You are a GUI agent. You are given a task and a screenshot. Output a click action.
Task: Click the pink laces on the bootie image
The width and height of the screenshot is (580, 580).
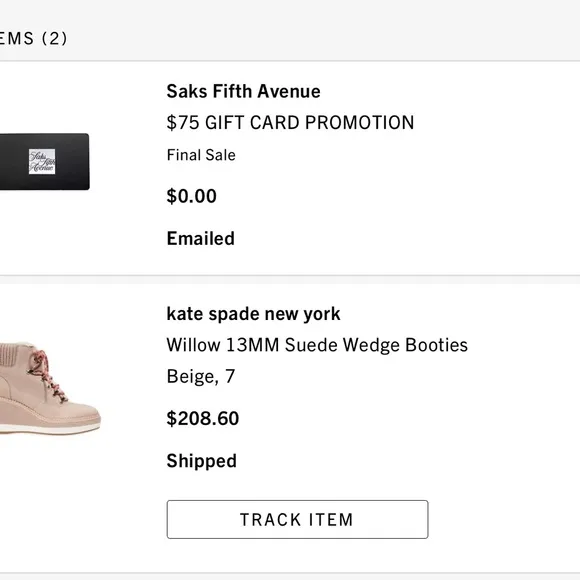pos(48,375)
